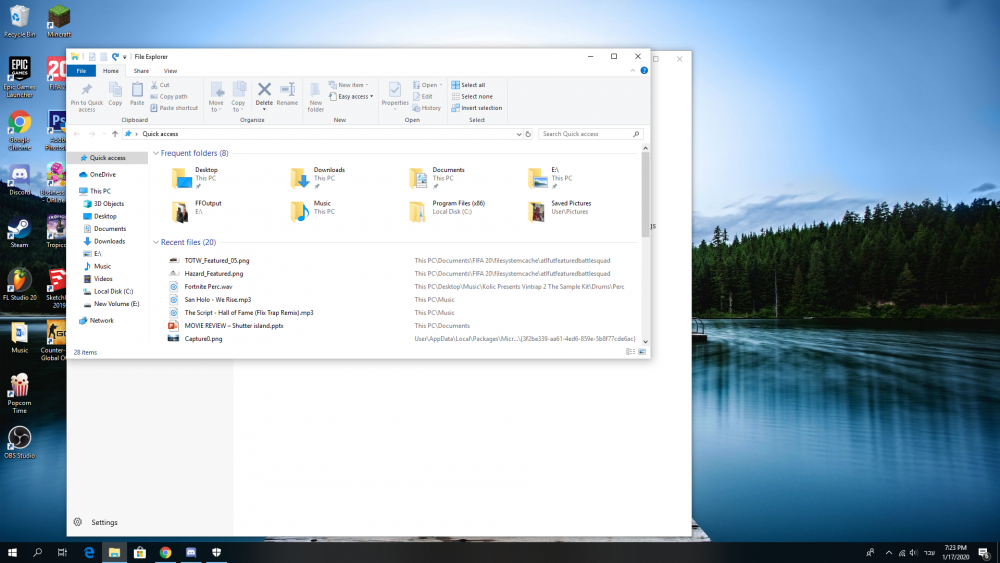Select Fortnite Perc.wav recent file
Screen dimensions: 1000x563
[x=209, y=286]
